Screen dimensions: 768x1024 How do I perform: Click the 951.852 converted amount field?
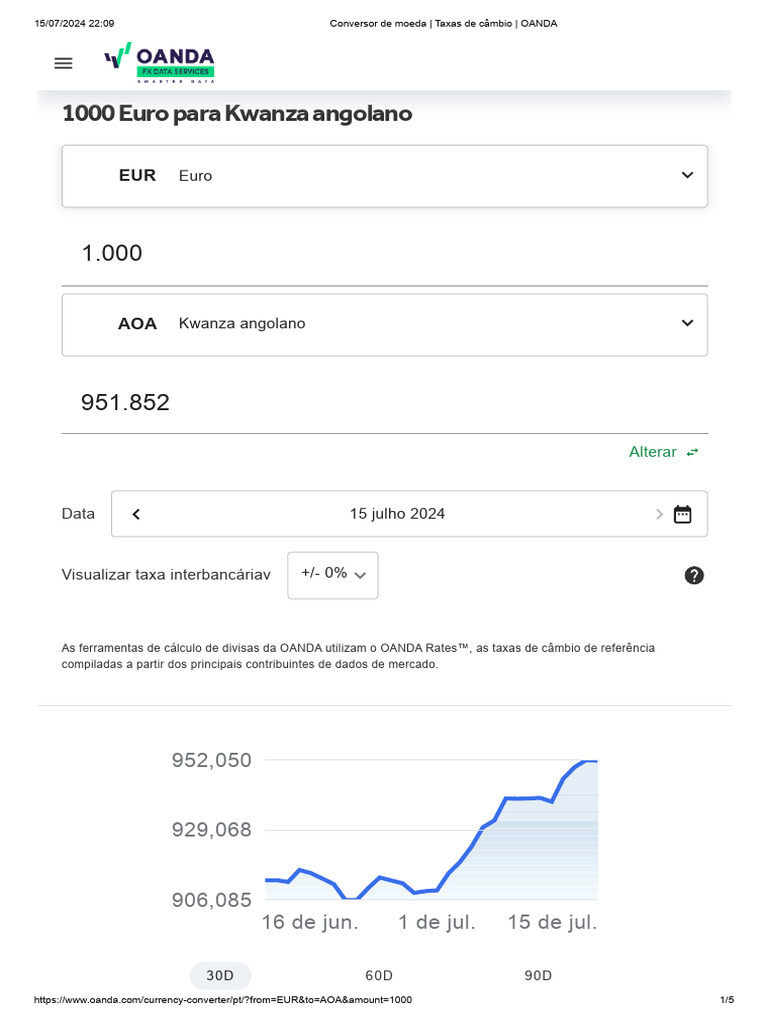tap(384, 403)
